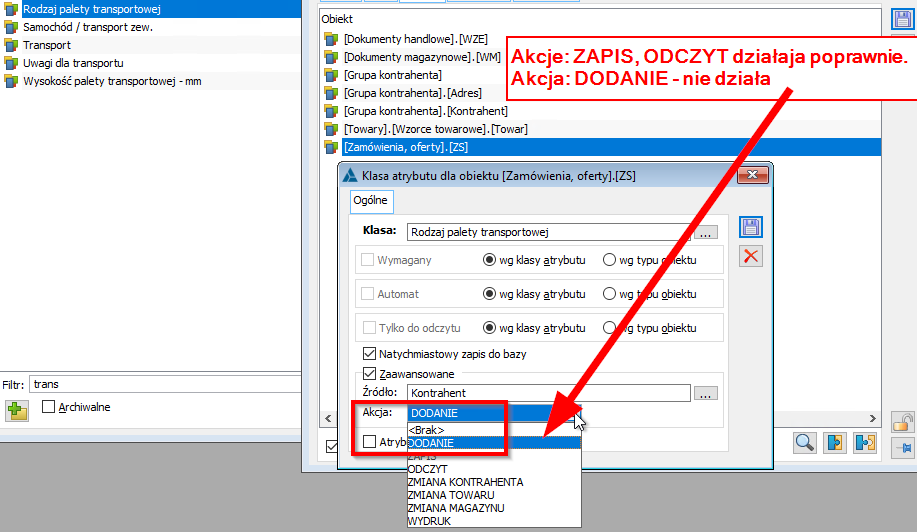Image resolution: width=917 pixels, height=532 pixels.
Task: Close the Klasa atrybutu dialog
Action: [752, 175]
